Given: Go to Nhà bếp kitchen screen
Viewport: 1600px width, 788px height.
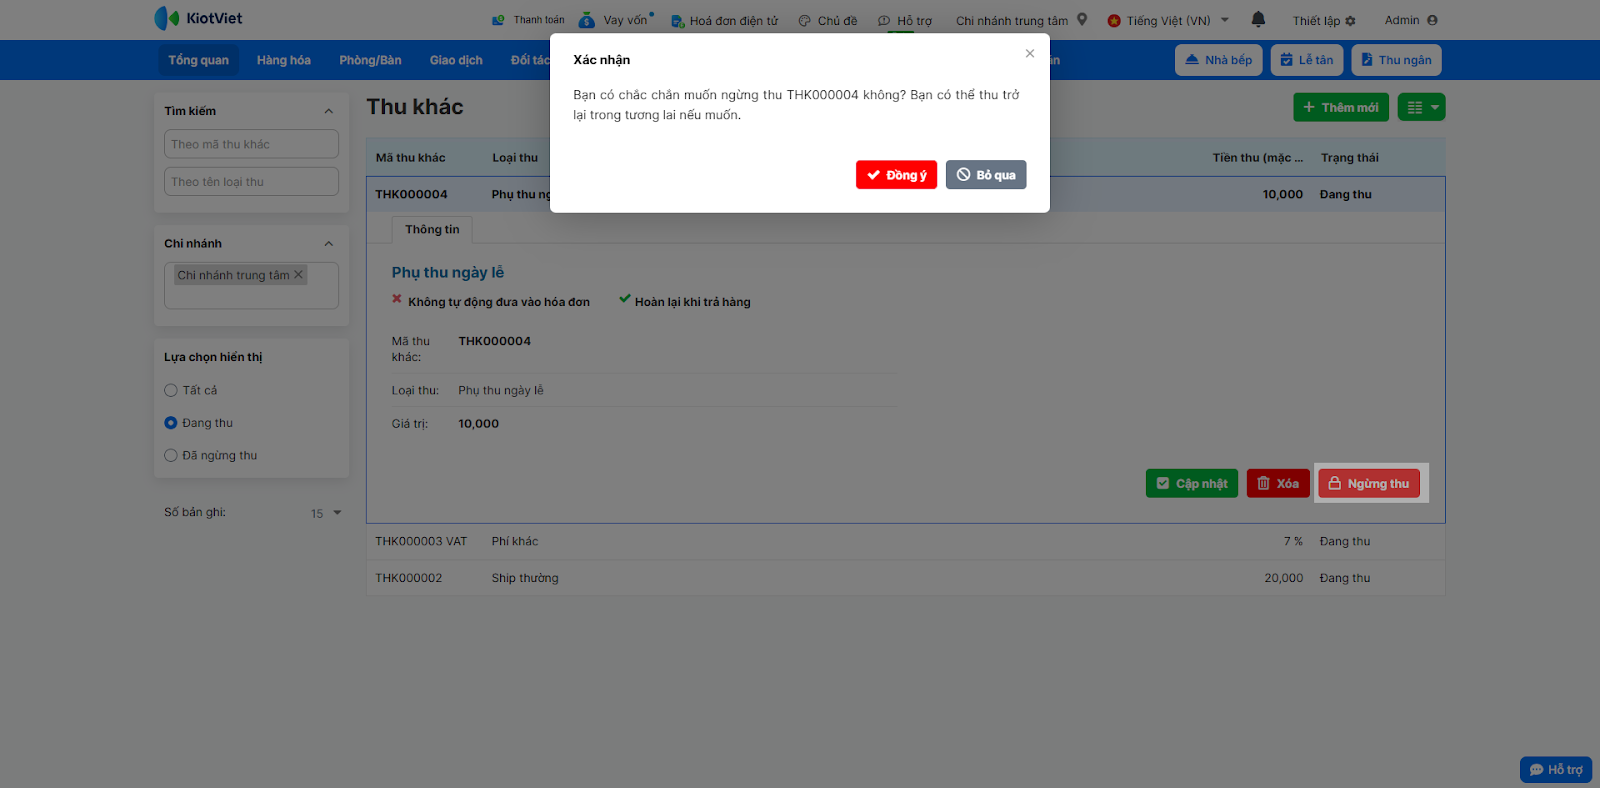Looking at the screenshot, I should (1219, 60).
